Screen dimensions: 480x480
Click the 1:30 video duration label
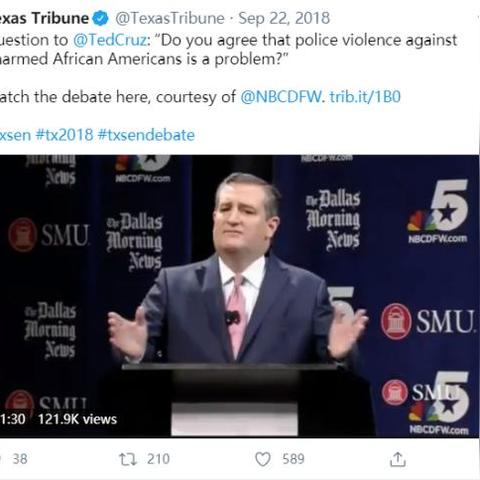click(13, 419)
